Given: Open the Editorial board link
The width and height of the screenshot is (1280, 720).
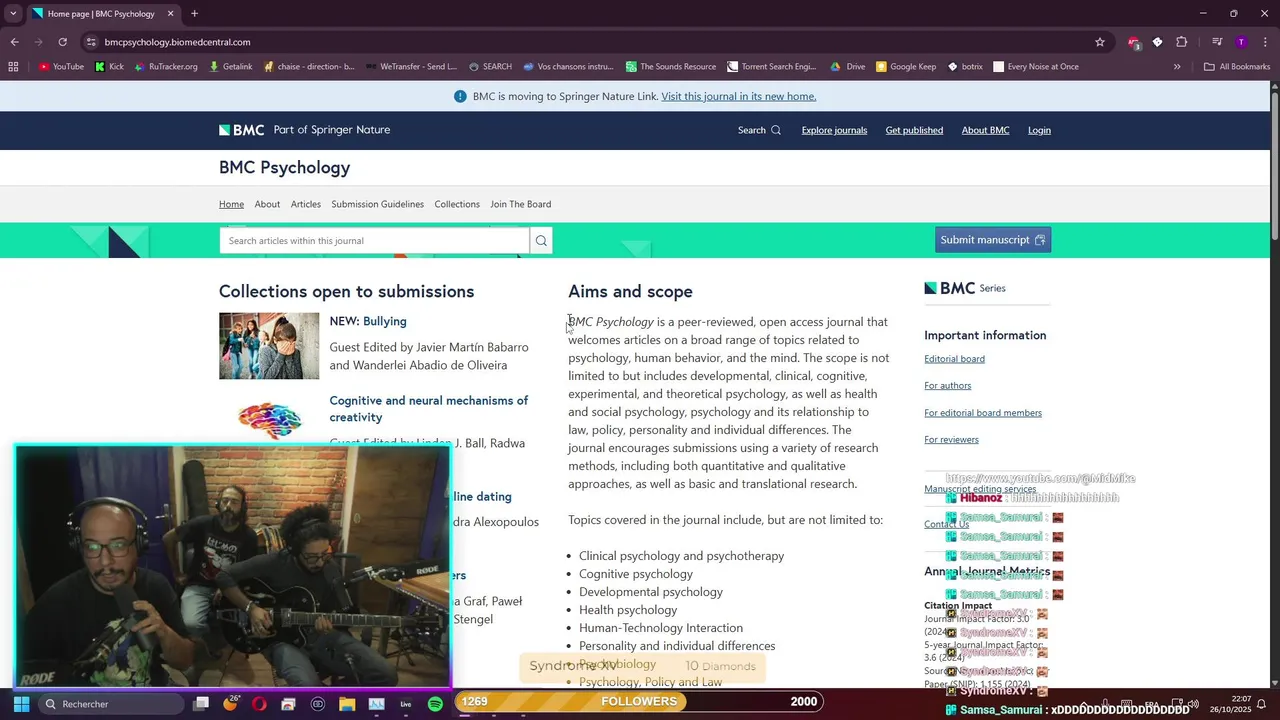Looking at the screenshot, I should point(954,359).
